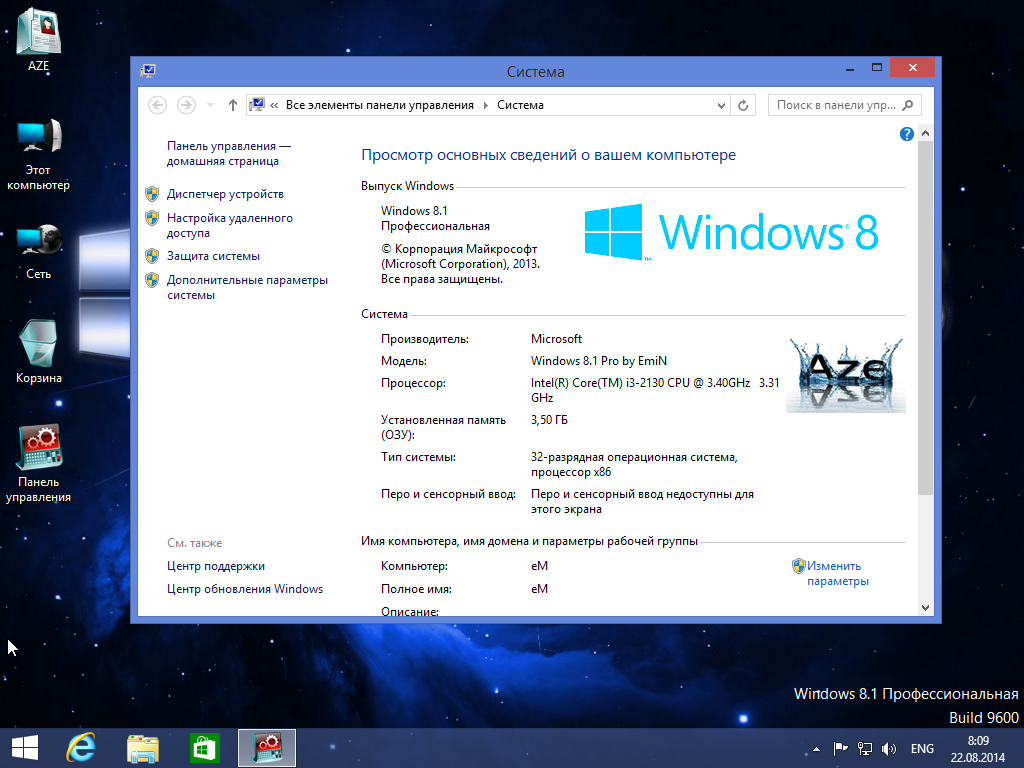The image size is (1024, 768).
Task: Expand the breadcrumb chevron before Все элементы
Action: 274,105
